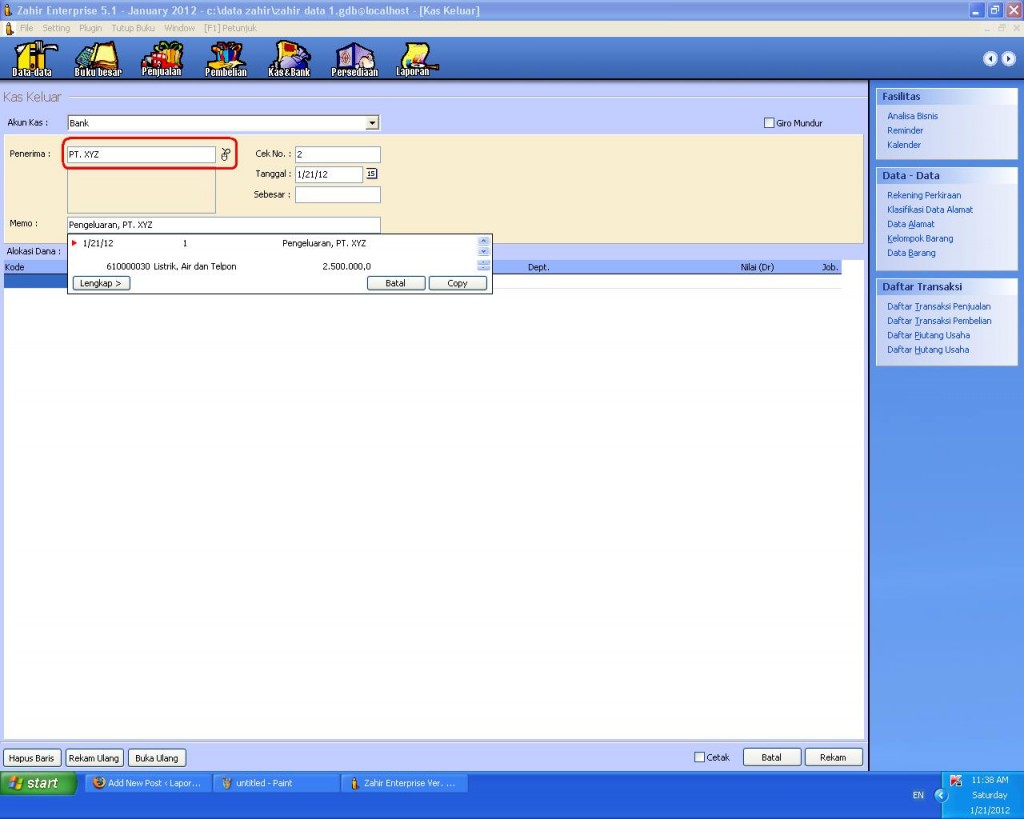Tick the Cetak checkbox

(x=699, y=758)
